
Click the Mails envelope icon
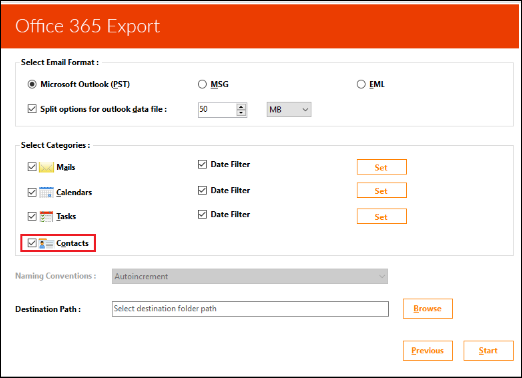(x=46, y=167)
